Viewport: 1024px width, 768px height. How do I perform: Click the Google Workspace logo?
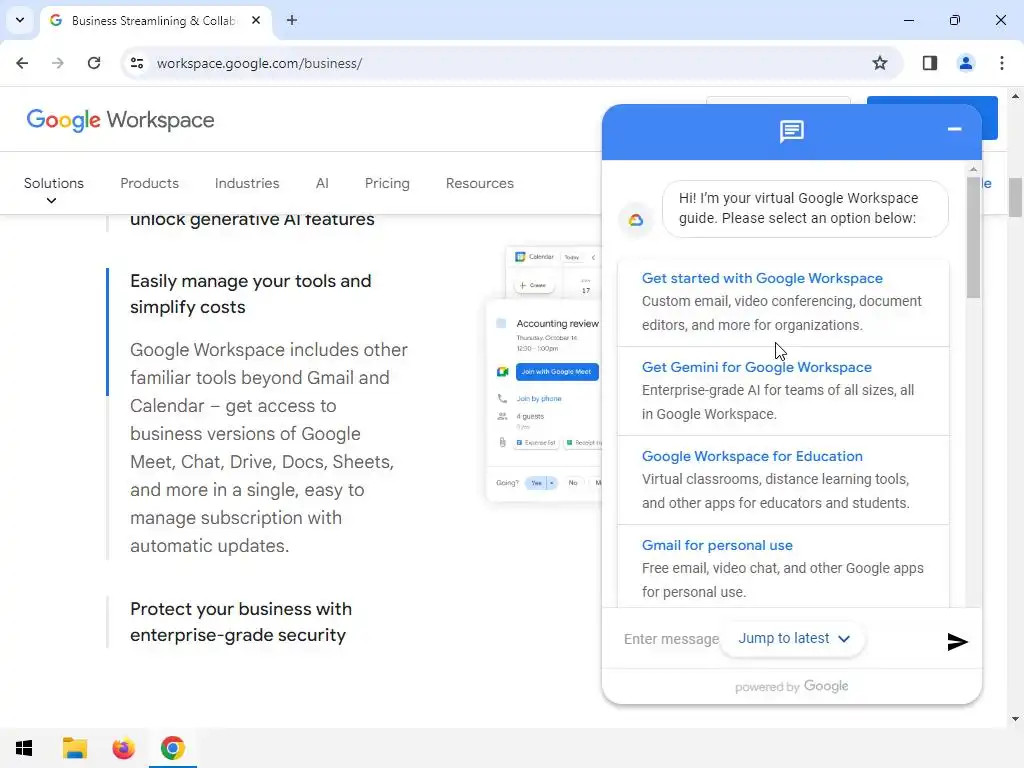point(120,120)
